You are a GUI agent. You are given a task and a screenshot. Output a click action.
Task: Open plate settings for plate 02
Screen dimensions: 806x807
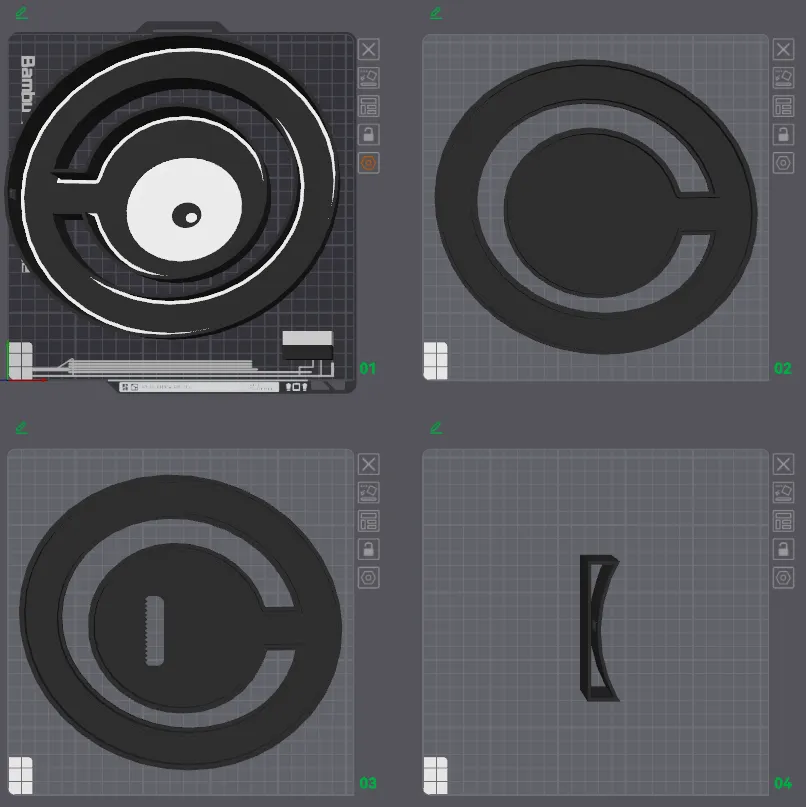point(783,162)
